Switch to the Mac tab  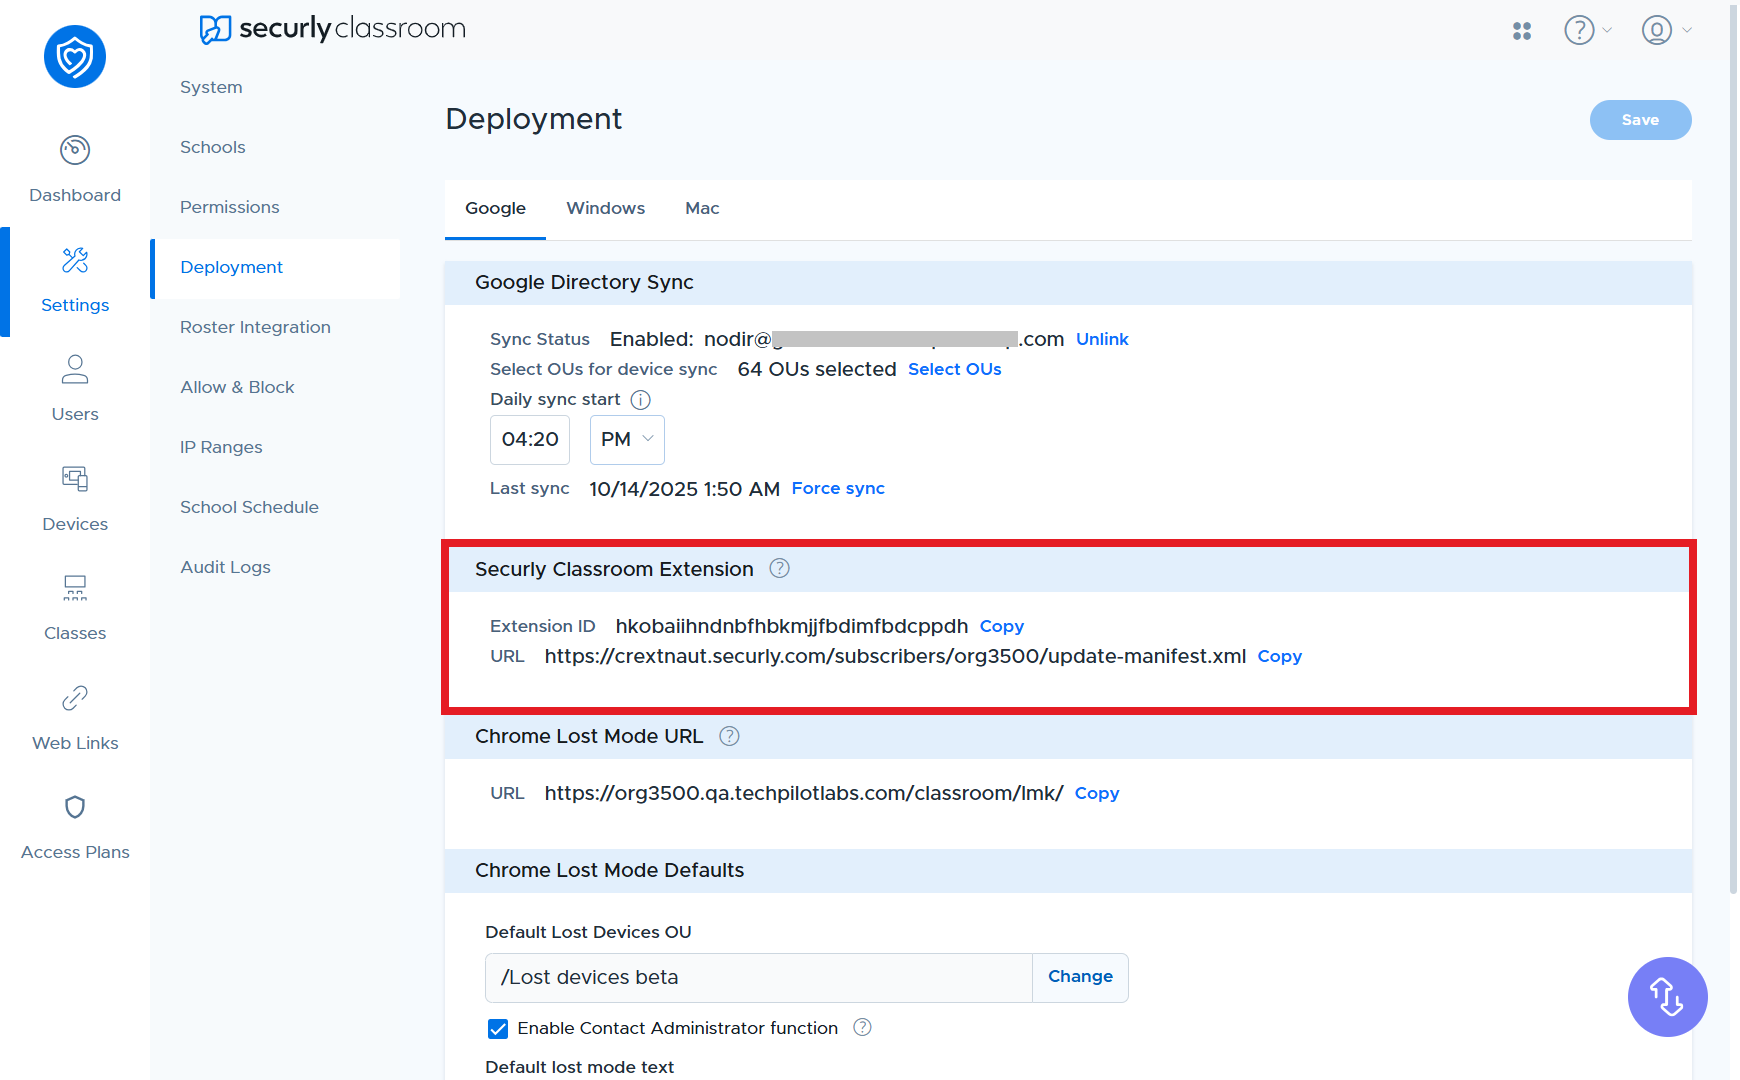[702, 208]
